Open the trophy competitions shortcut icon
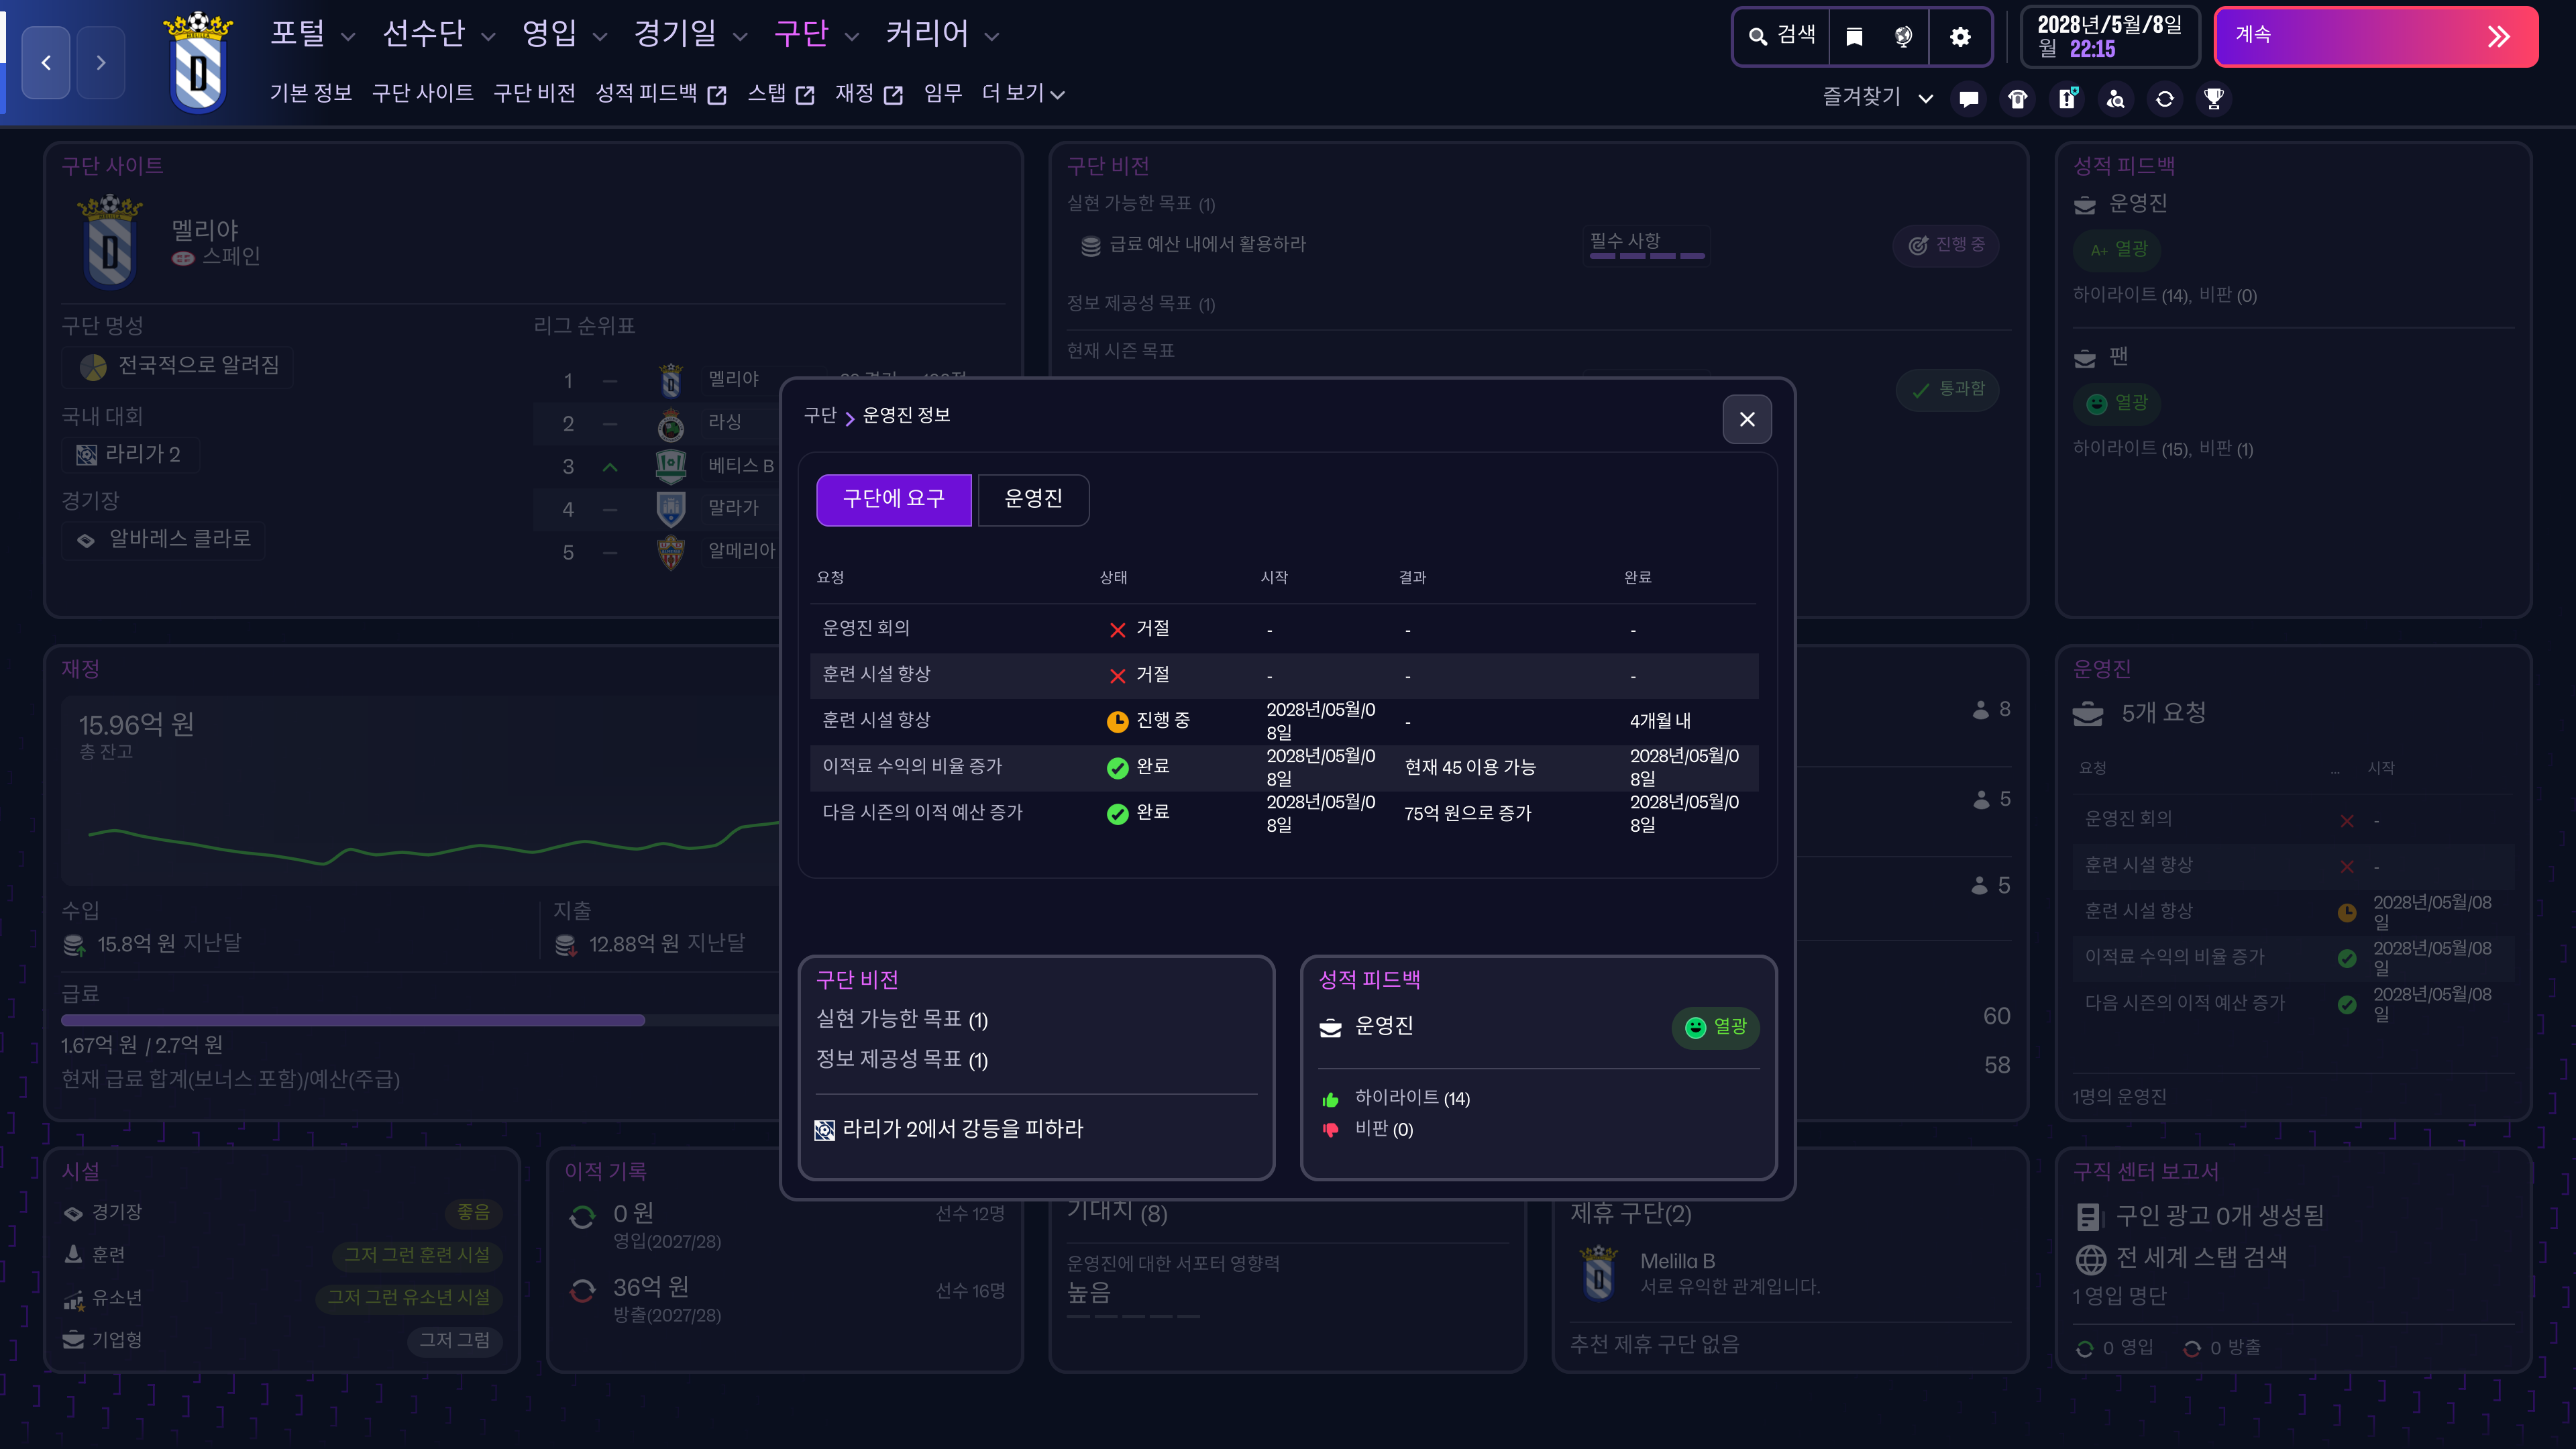Viewport: 2576px width, 1449px height. click(2214, 99)
